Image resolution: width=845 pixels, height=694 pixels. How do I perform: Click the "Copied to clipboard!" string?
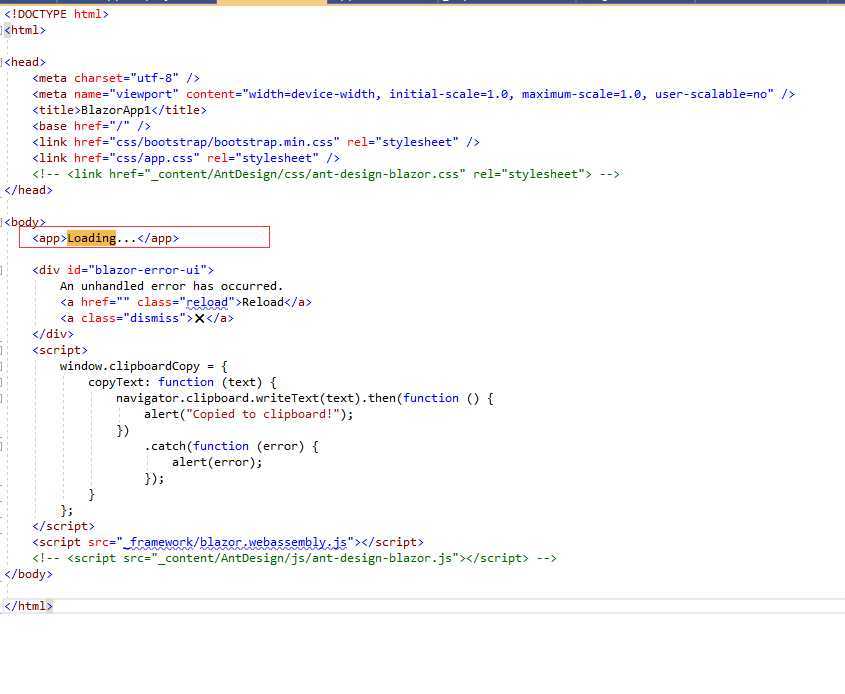point(263,414)
